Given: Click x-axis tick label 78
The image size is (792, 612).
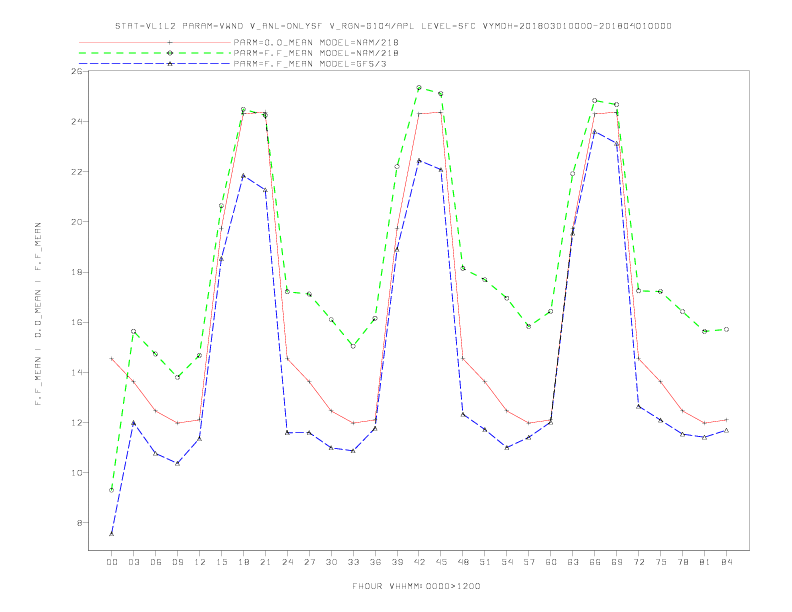Looking at the screenshot, I should coord(683,562).
